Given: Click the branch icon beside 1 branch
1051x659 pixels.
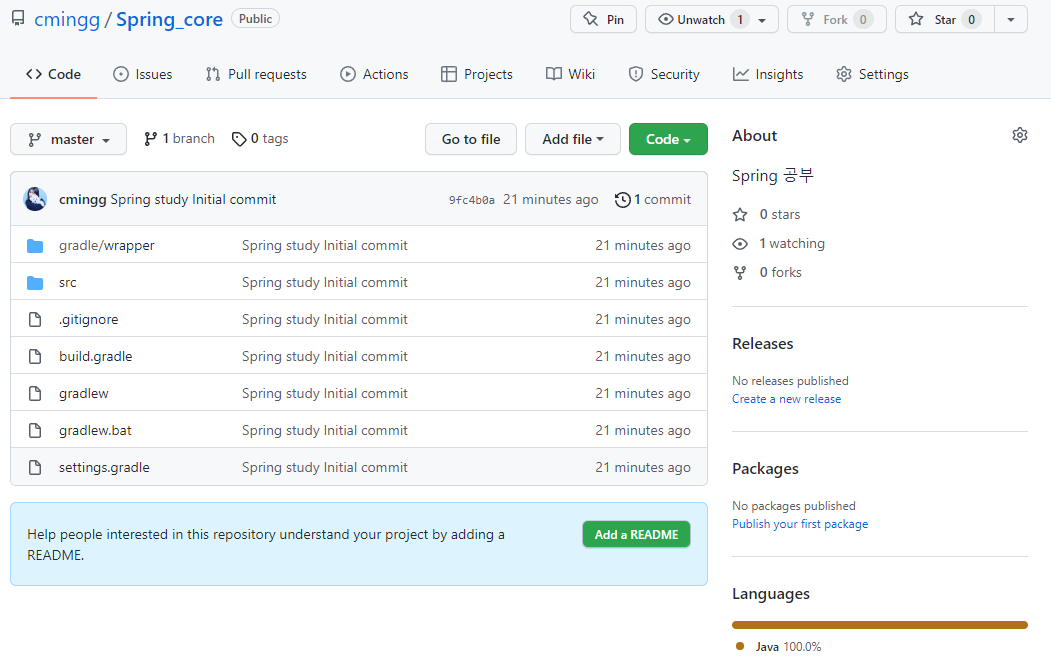Looking at the screenshot, I should point(150,139).
